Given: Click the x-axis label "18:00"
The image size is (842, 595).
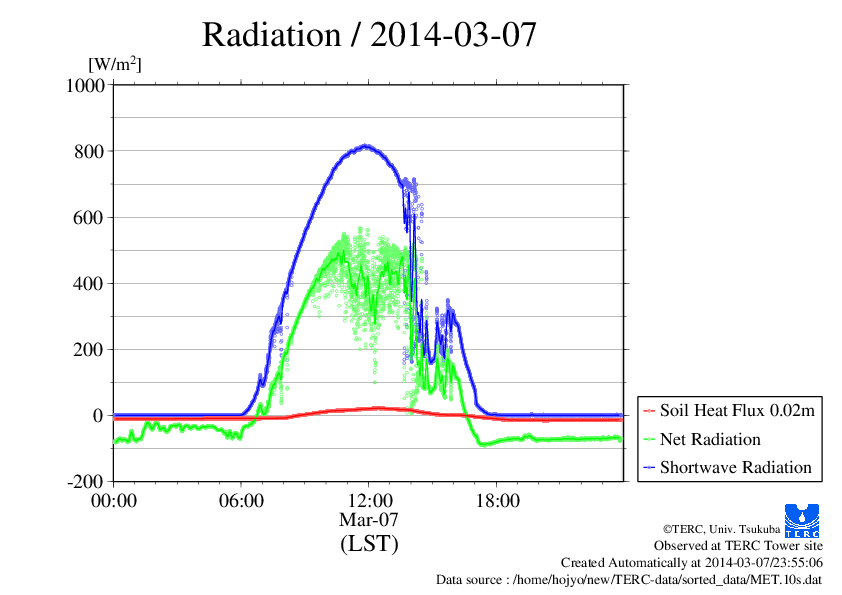Looking at the screenshot, I should [497, 501].
